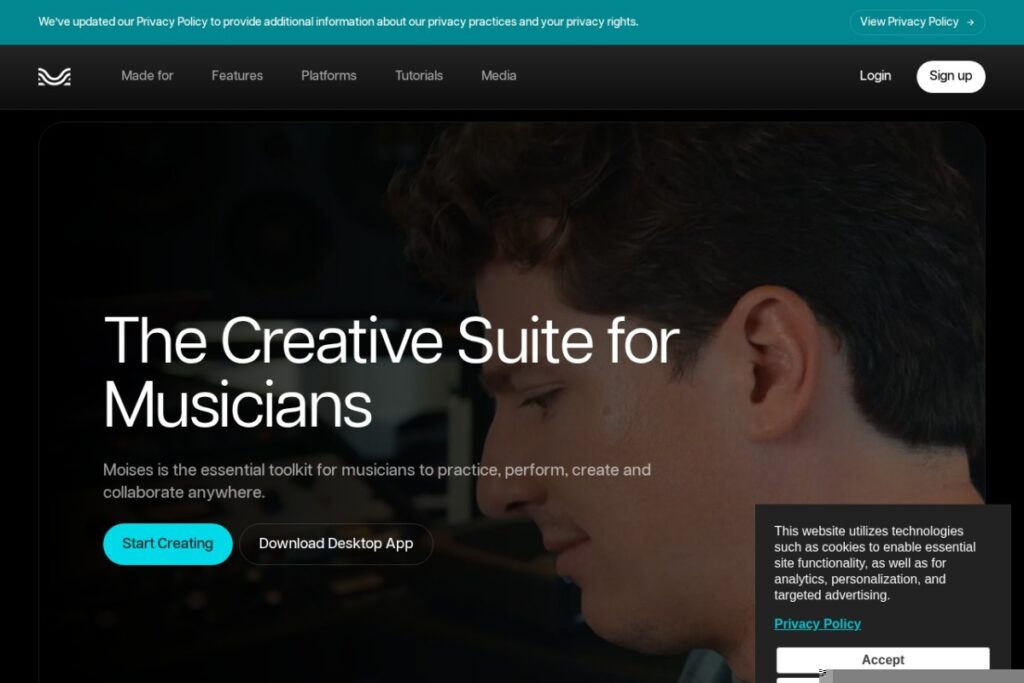The width and height of the screenshot is (1024, 683).
Task: Open View Privacy Policy in banner
Action: pyautogui.click(x=917, y=22)
